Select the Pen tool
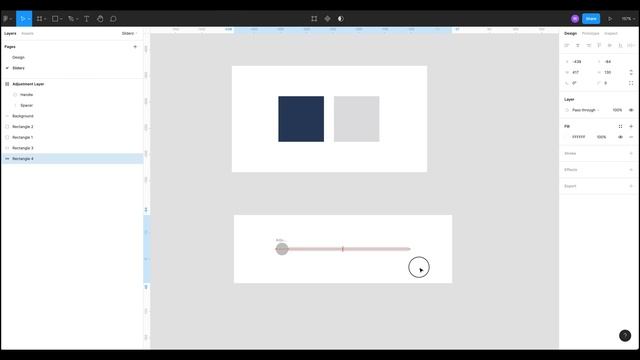640x360 pixels. click(x=71, y=19)
